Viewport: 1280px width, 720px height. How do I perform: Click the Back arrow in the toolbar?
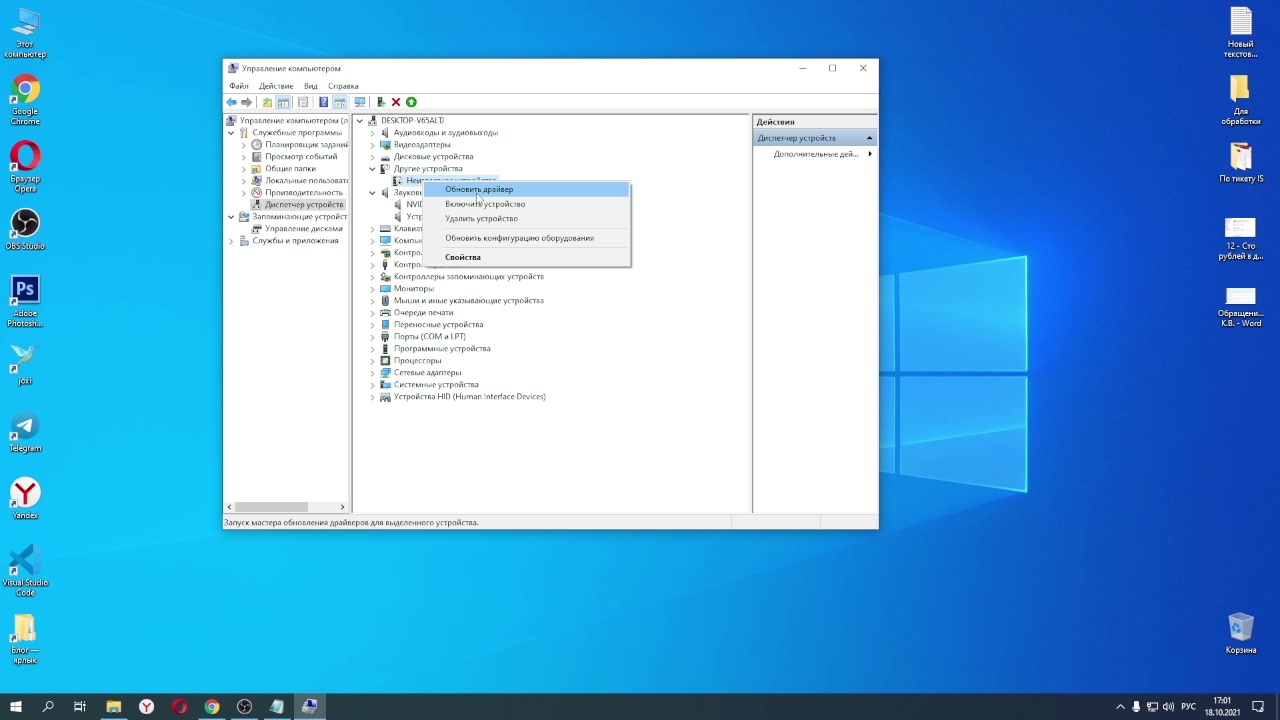click(232, 102)
